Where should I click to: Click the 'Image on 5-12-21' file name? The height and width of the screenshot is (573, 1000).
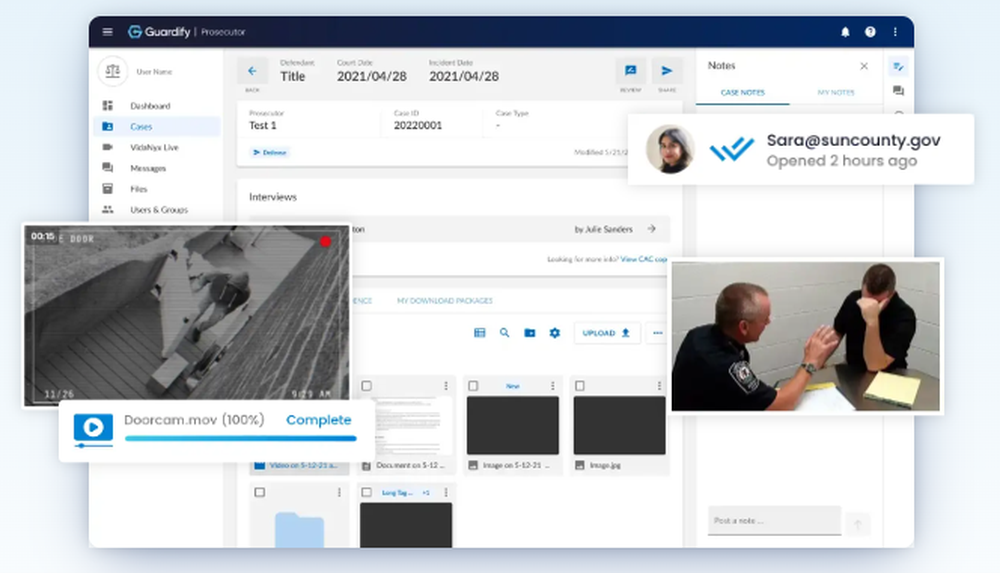516,465
